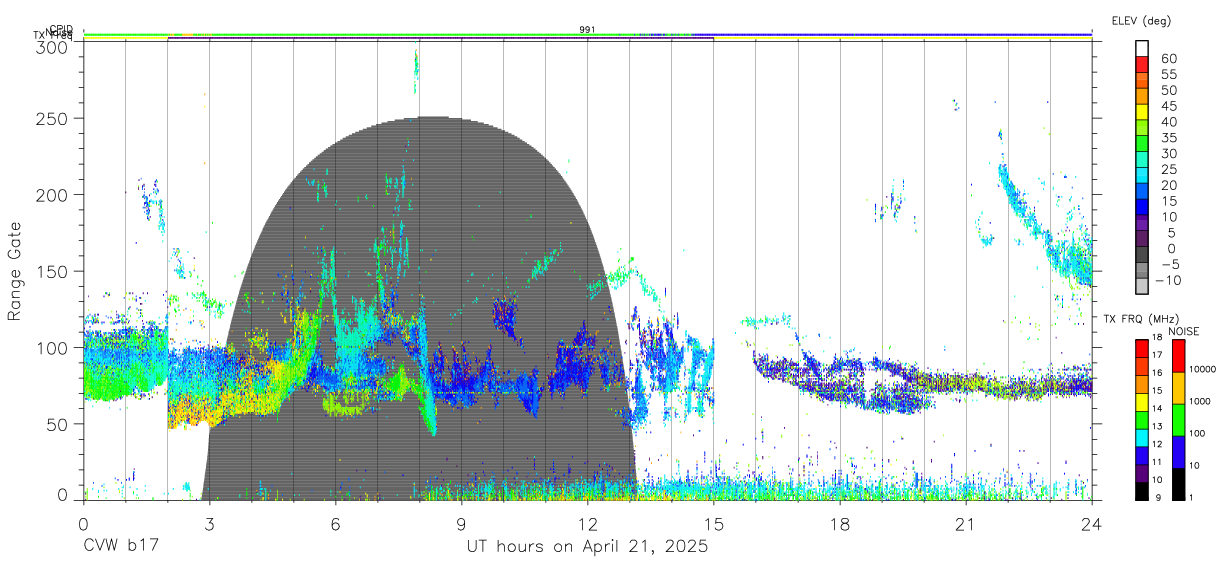
Task: Click the '30' label on the ELEV legend
Action: tap(1168, 153)
